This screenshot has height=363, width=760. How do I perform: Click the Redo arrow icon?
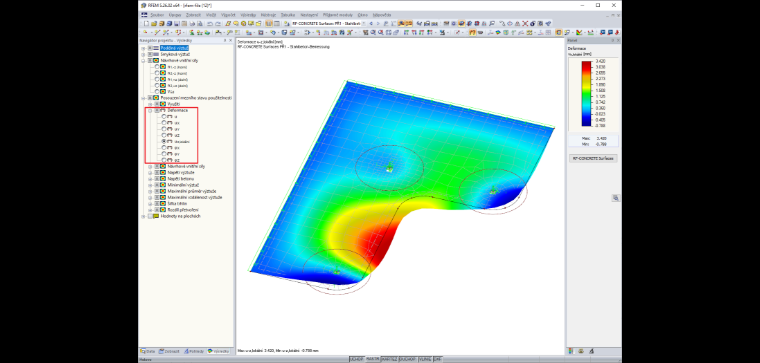click(218, 23)
